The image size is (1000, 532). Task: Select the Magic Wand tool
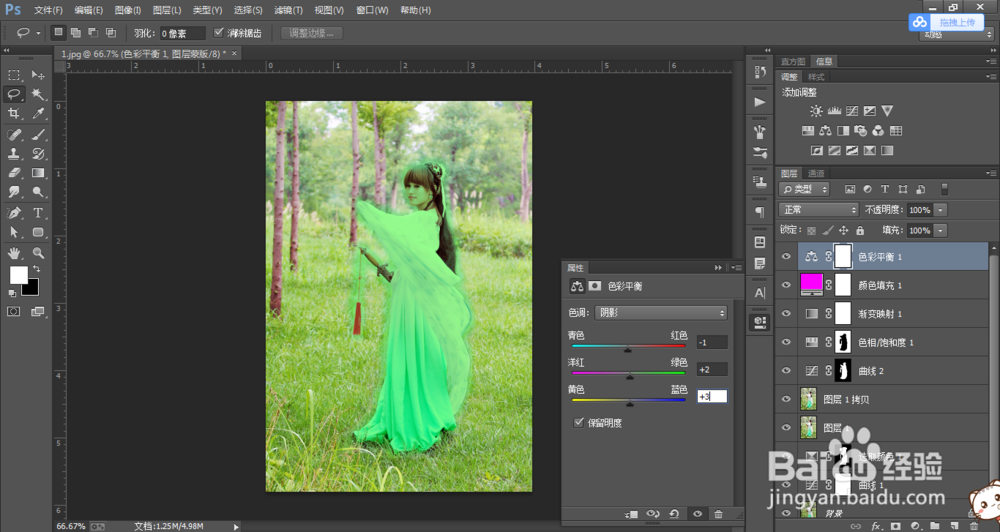coord(38,94)
